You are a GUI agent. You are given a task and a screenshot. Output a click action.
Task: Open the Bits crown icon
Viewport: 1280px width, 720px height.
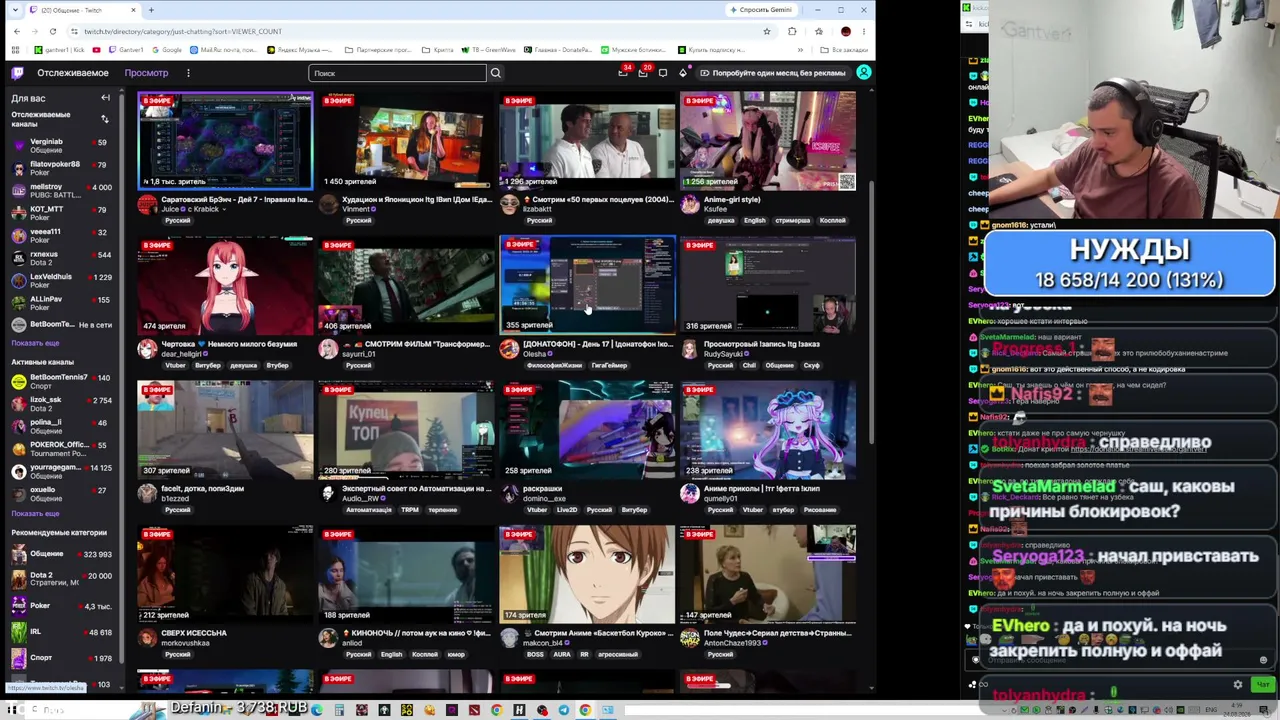point(683,73)
